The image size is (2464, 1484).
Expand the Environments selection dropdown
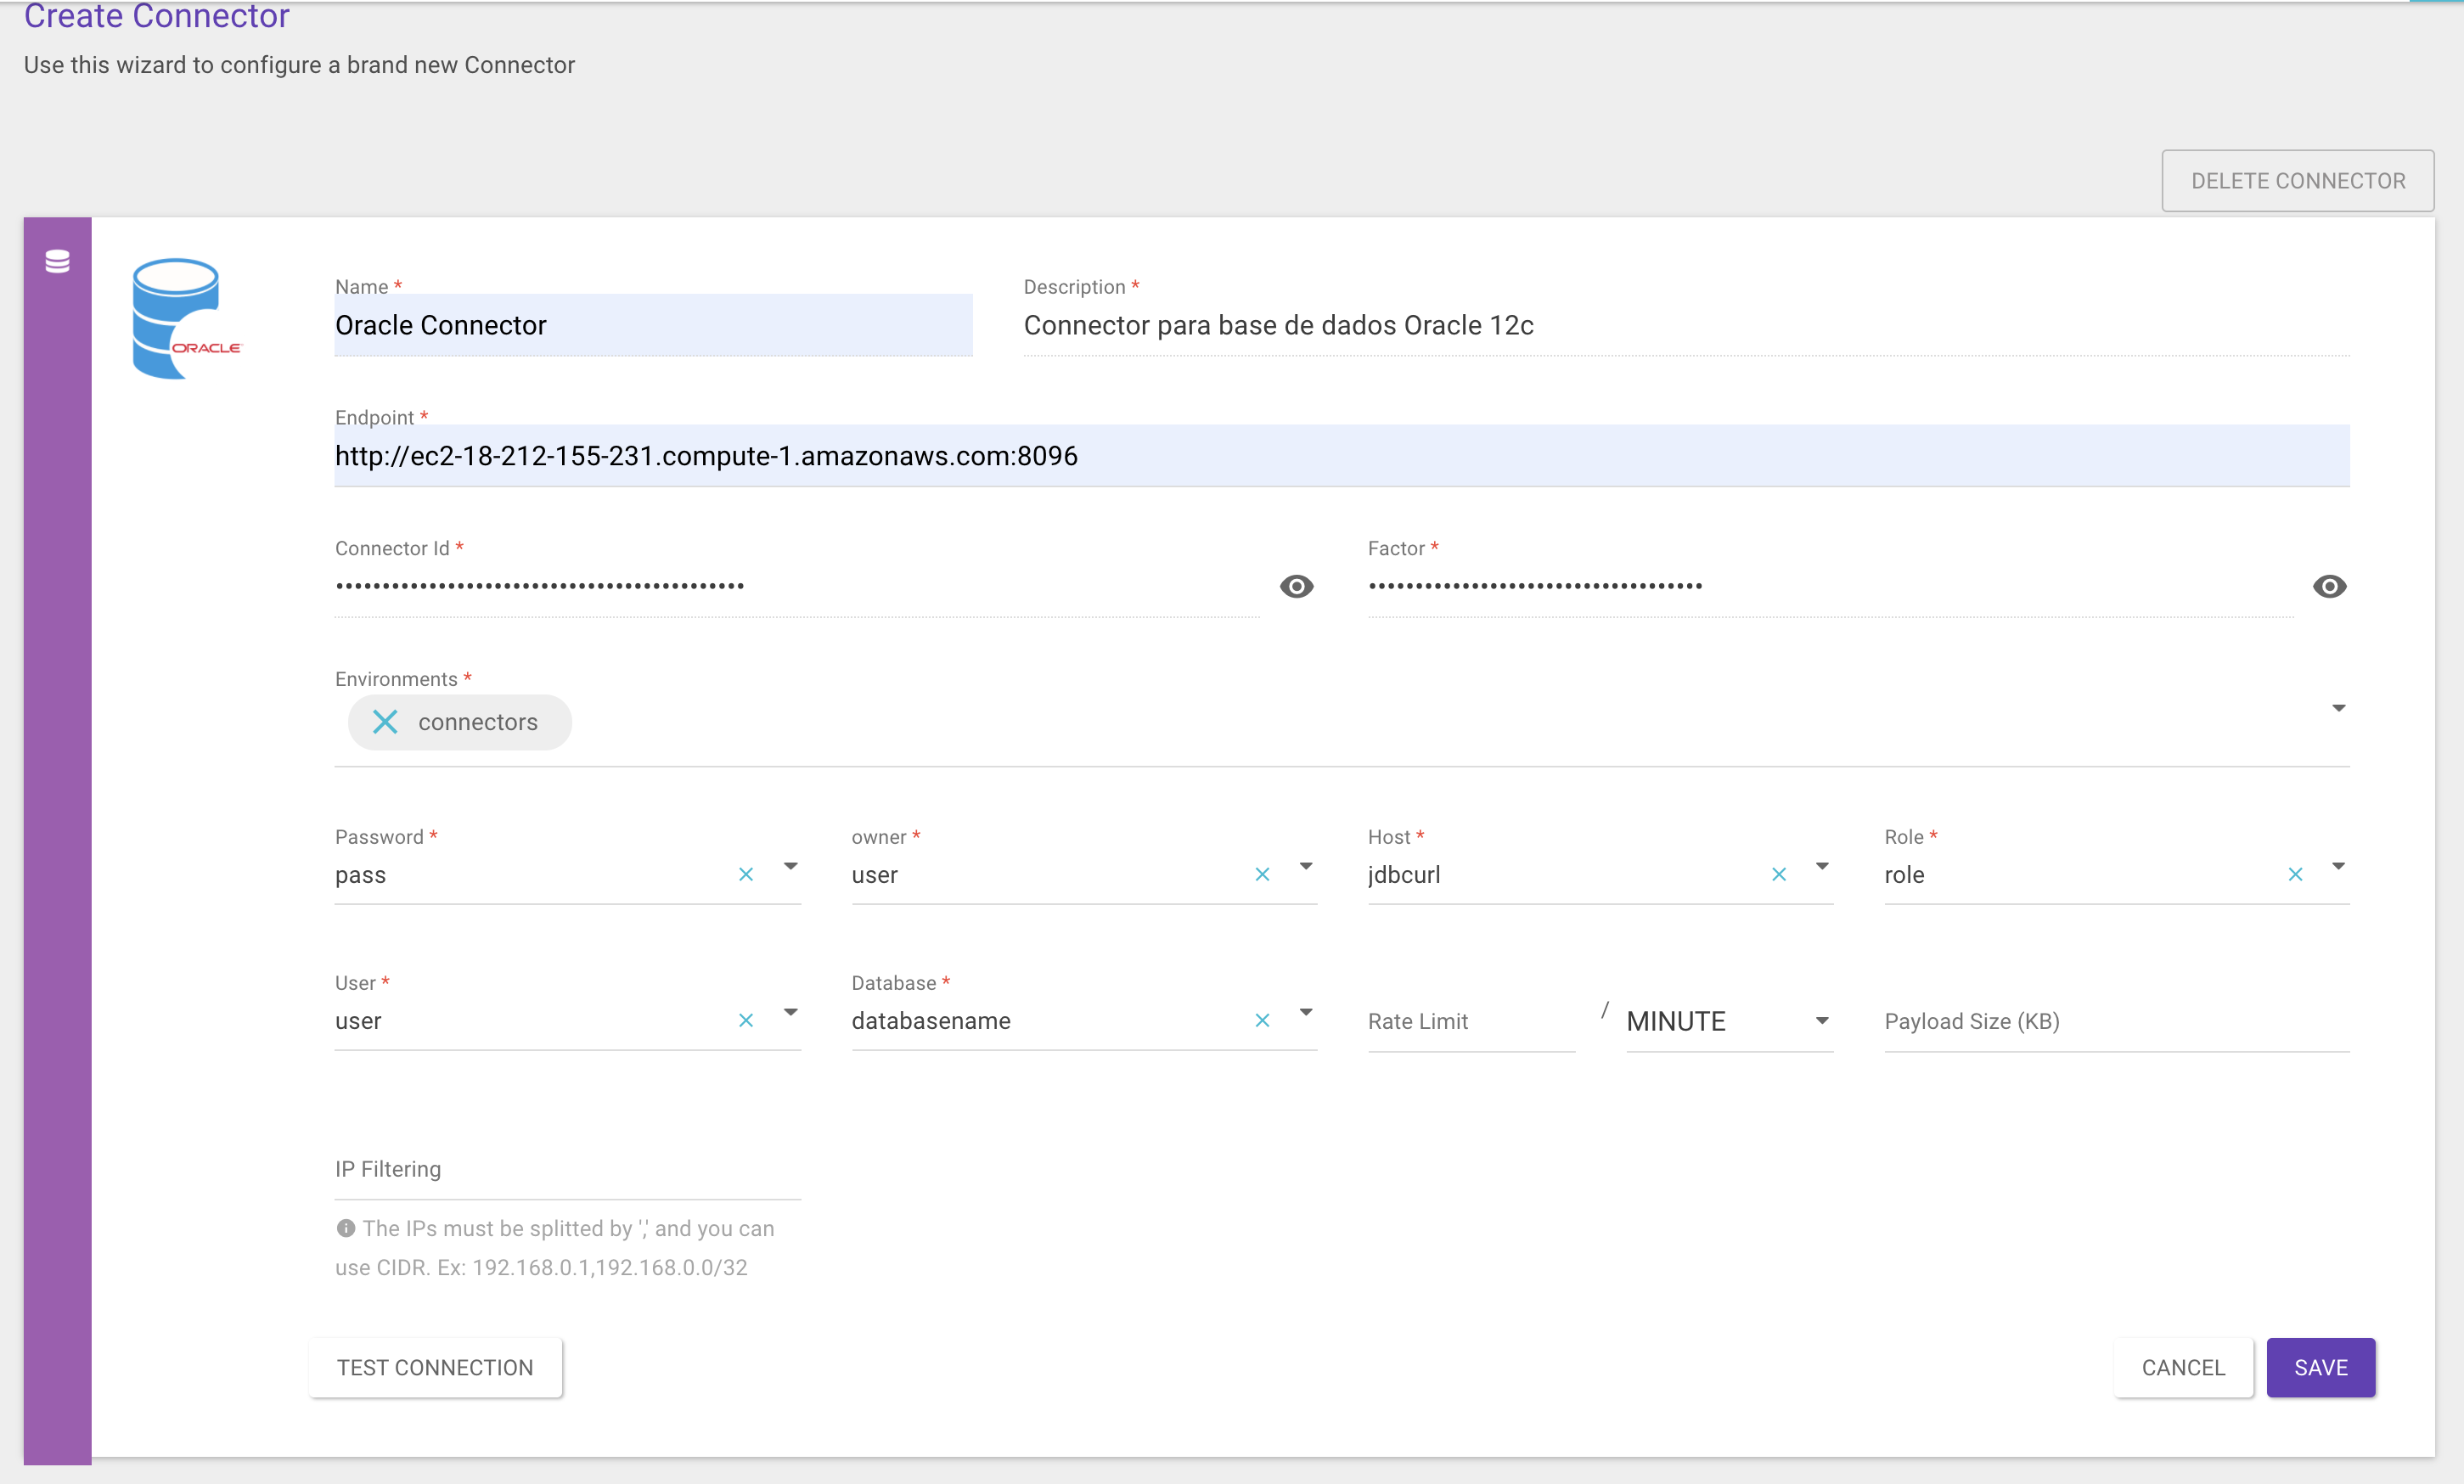[2338, 707]
